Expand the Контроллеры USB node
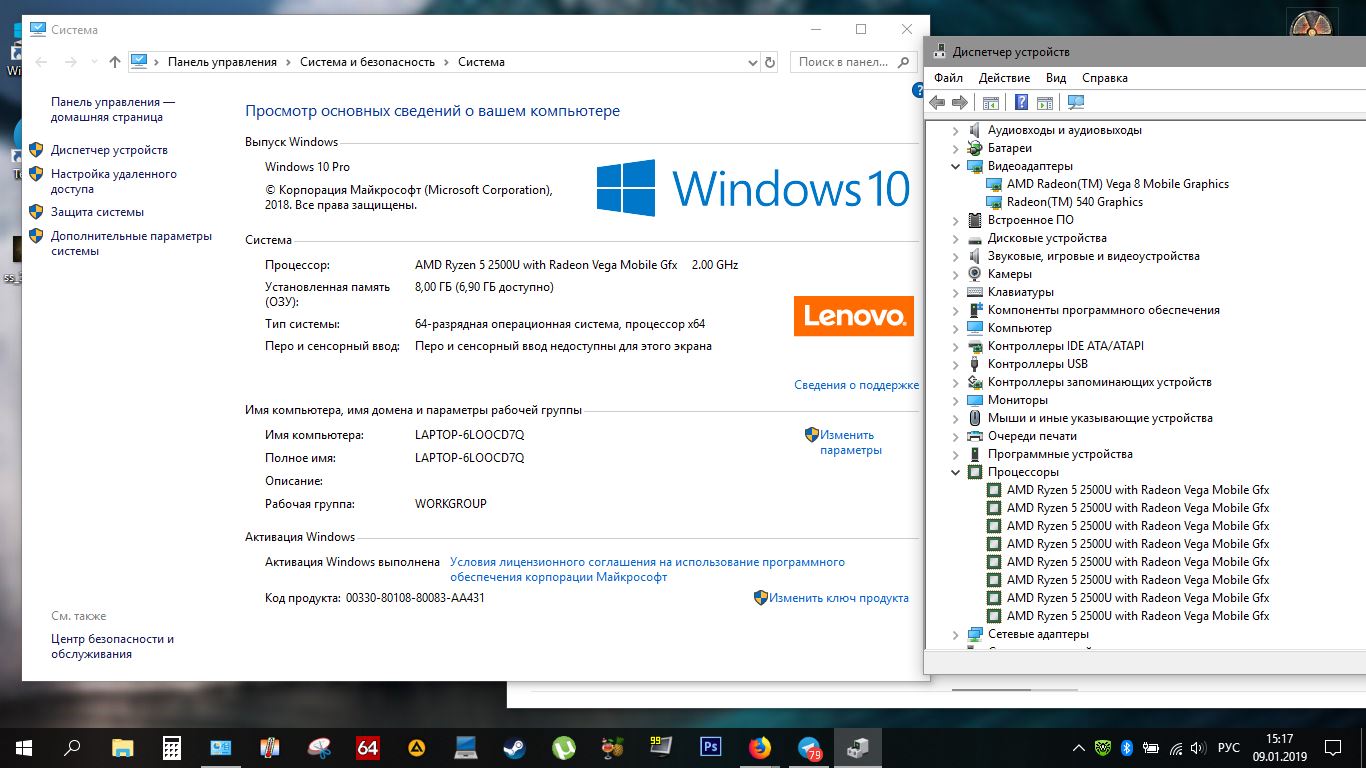The image size is (1366, 768). click(x=956, y=364)
